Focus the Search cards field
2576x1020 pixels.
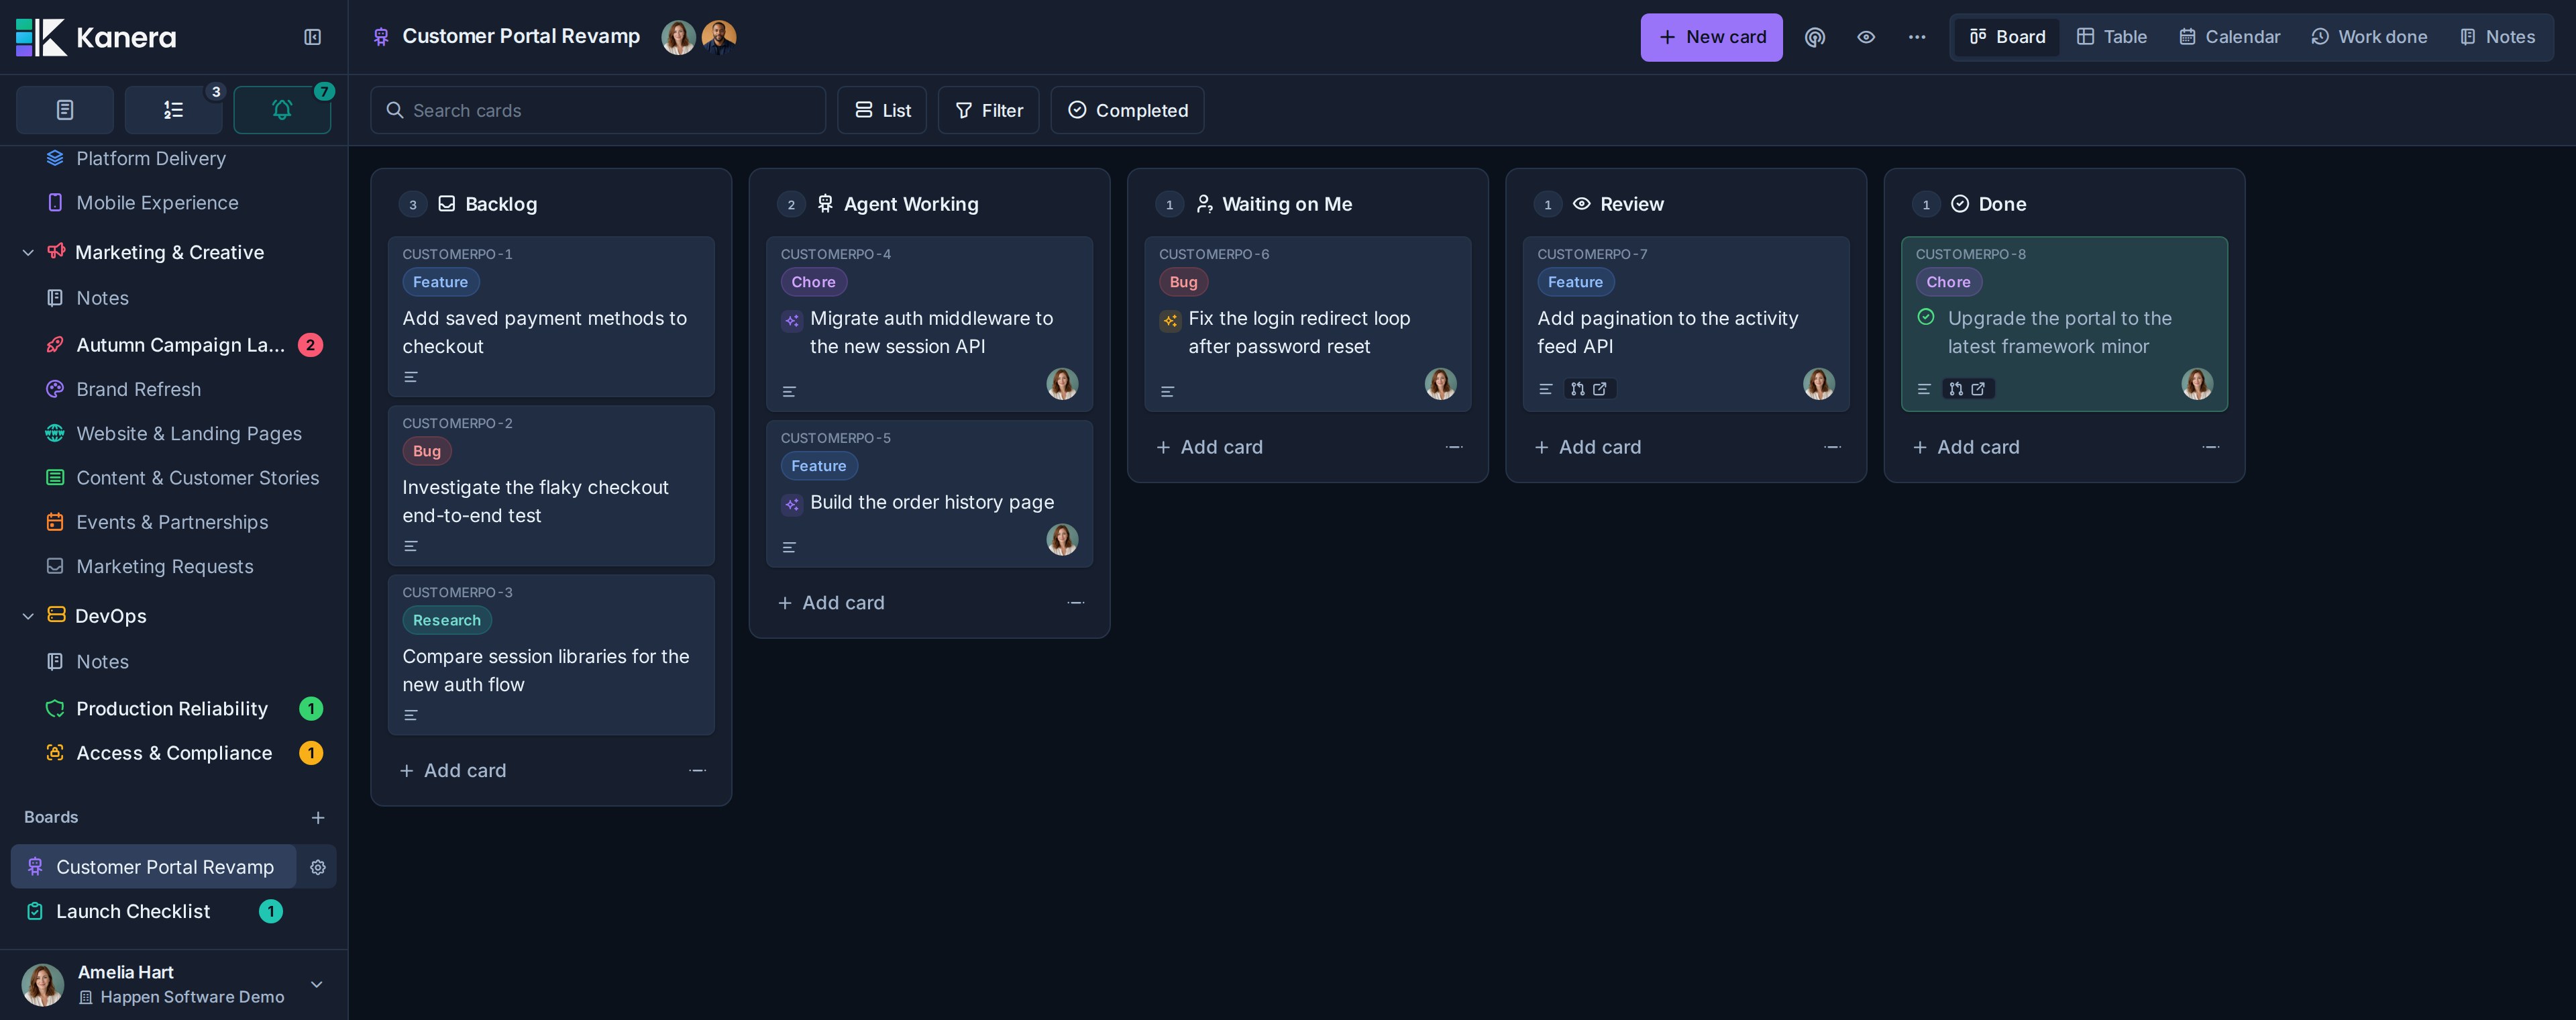click(x=598, y=110)
